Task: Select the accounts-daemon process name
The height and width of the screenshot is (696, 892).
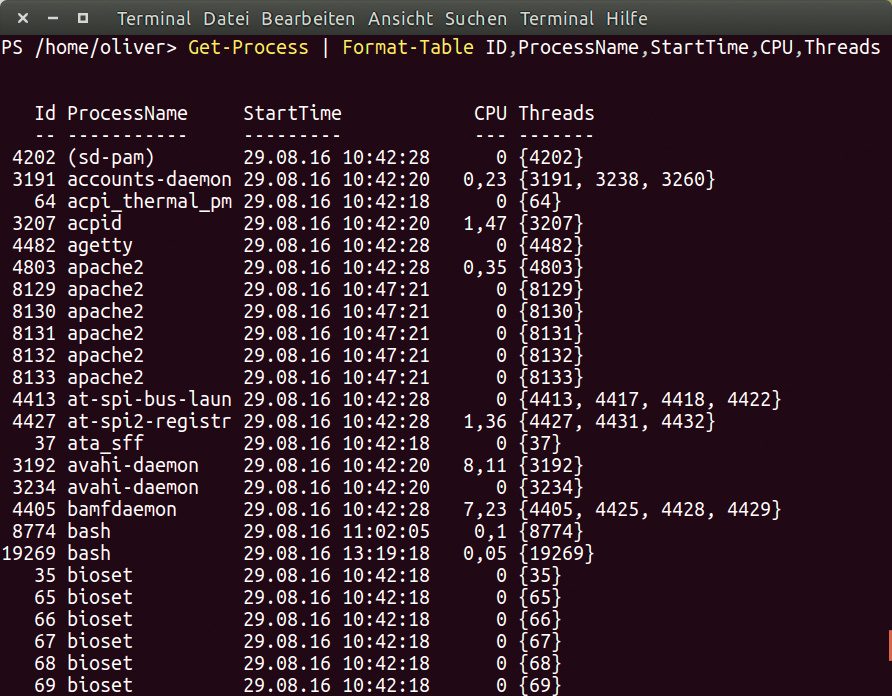Action: click(149, 180)
